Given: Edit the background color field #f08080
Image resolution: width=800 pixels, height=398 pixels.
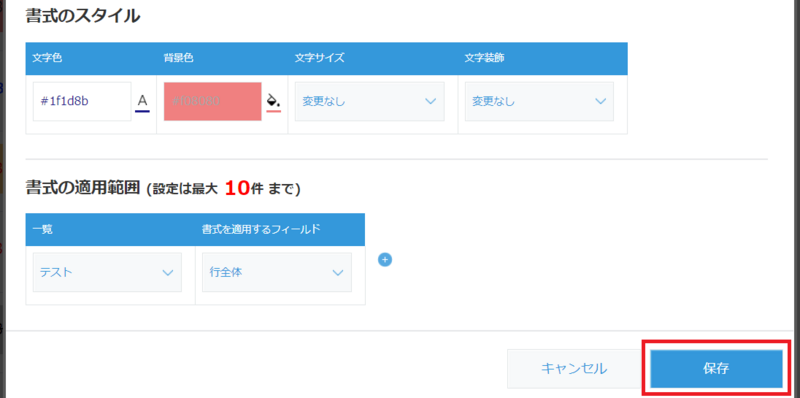Looking at the screenshot, I should 213,102.
